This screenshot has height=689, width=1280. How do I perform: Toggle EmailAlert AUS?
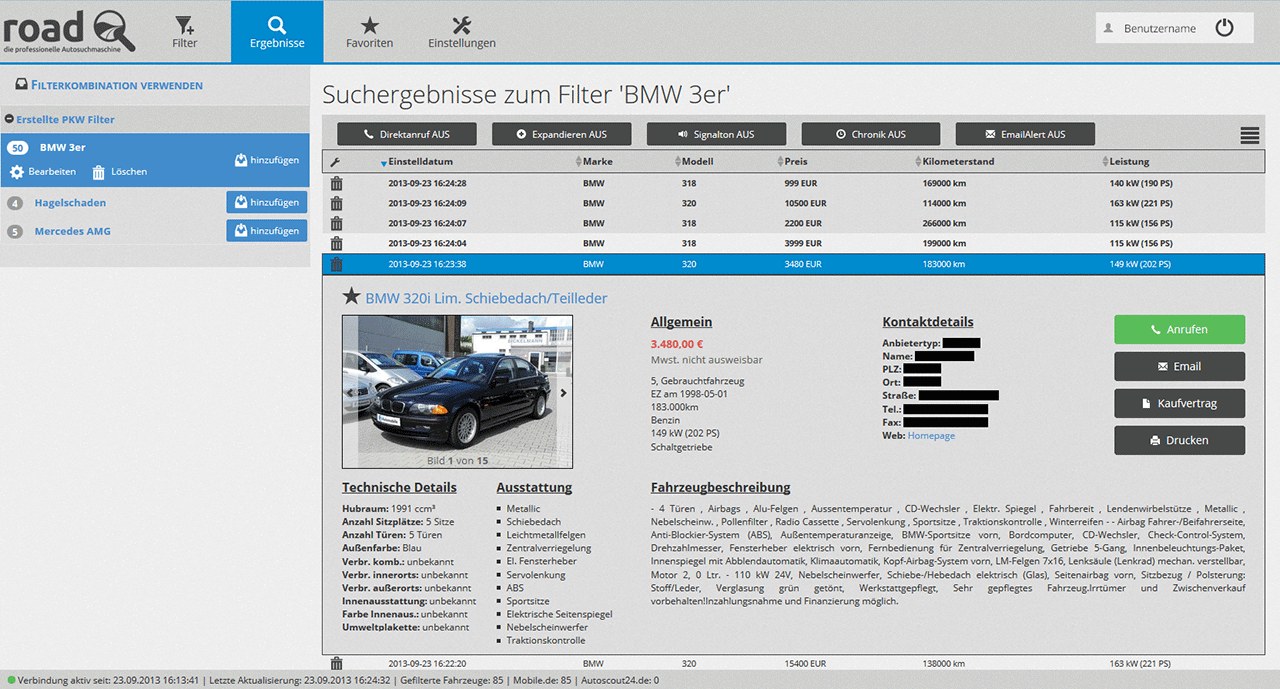coord(1025,134)
